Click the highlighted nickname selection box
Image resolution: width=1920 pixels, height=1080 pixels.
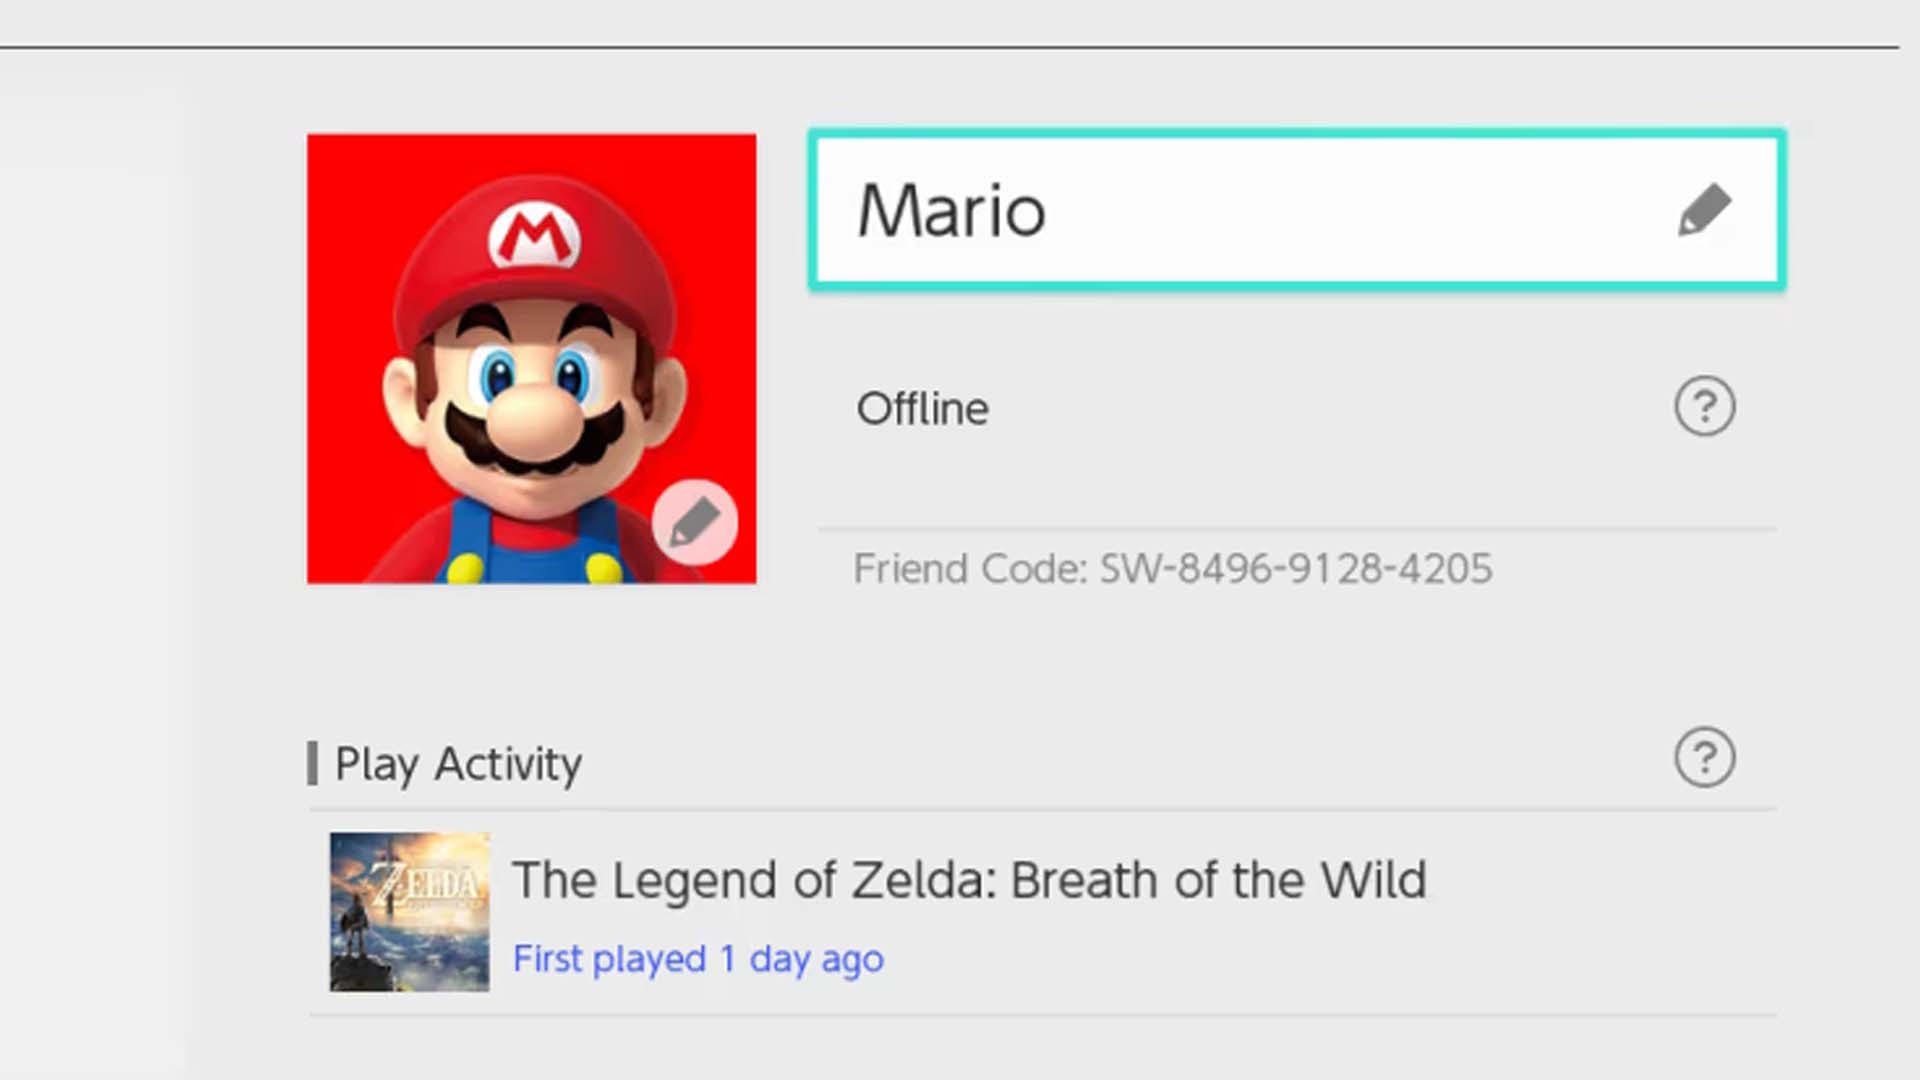pyautogui.click(x=1295, y=210)
